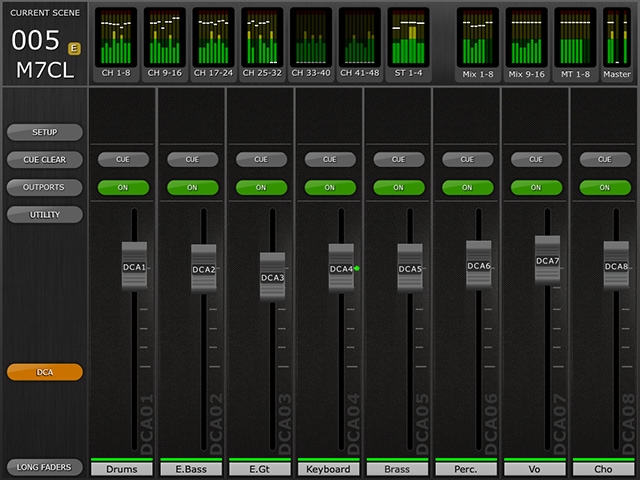Mute the Keyboard DCA4 with ON button
Screen dimensions: 640x480
tap(330, 187)
